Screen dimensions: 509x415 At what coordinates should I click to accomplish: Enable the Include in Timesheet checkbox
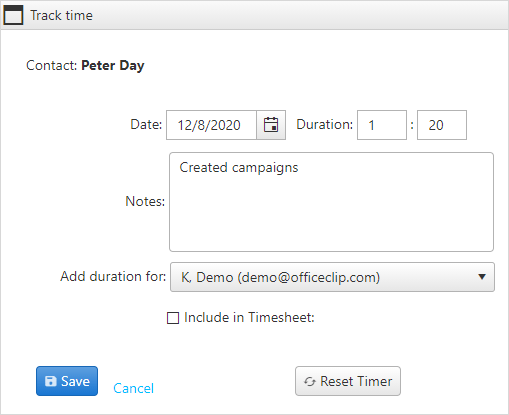(x=173, y=318)
